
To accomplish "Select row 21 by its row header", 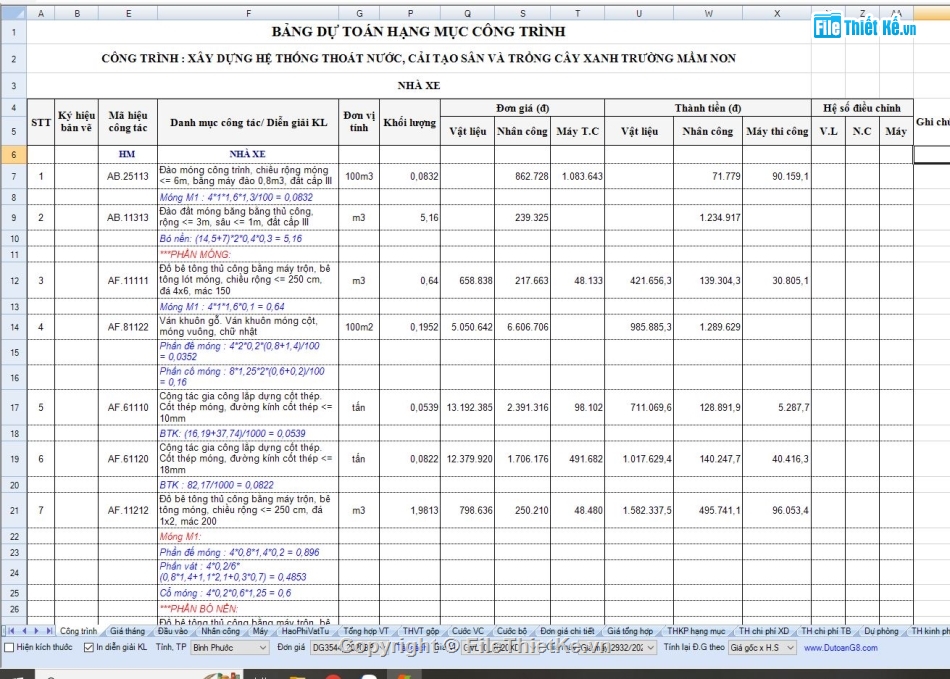I will (x=13, y=511).
